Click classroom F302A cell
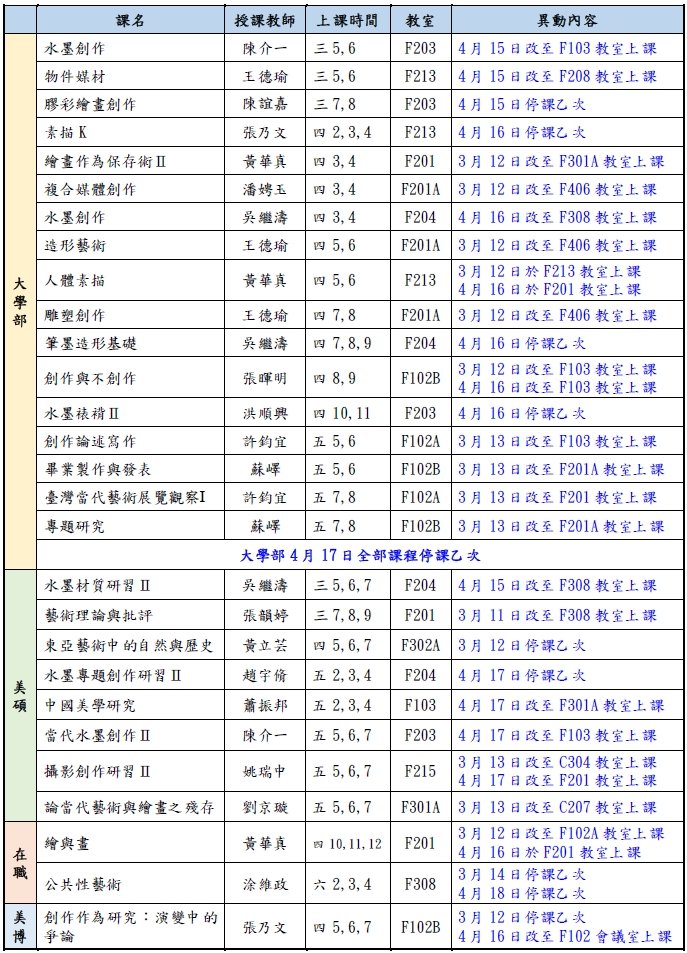687x953 pixels. click(420, 646)
